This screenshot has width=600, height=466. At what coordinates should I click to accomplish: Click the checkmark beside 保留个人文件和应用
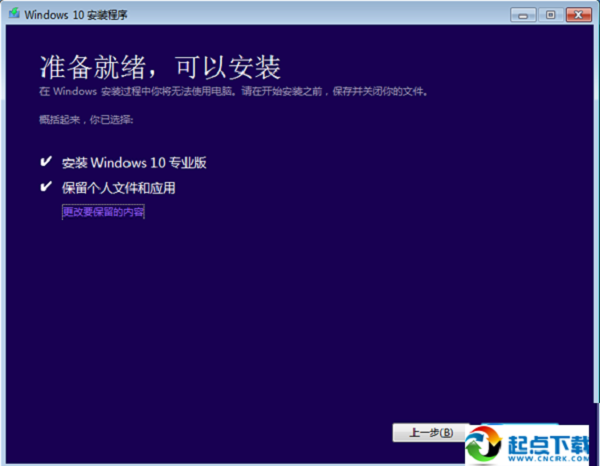46,187
